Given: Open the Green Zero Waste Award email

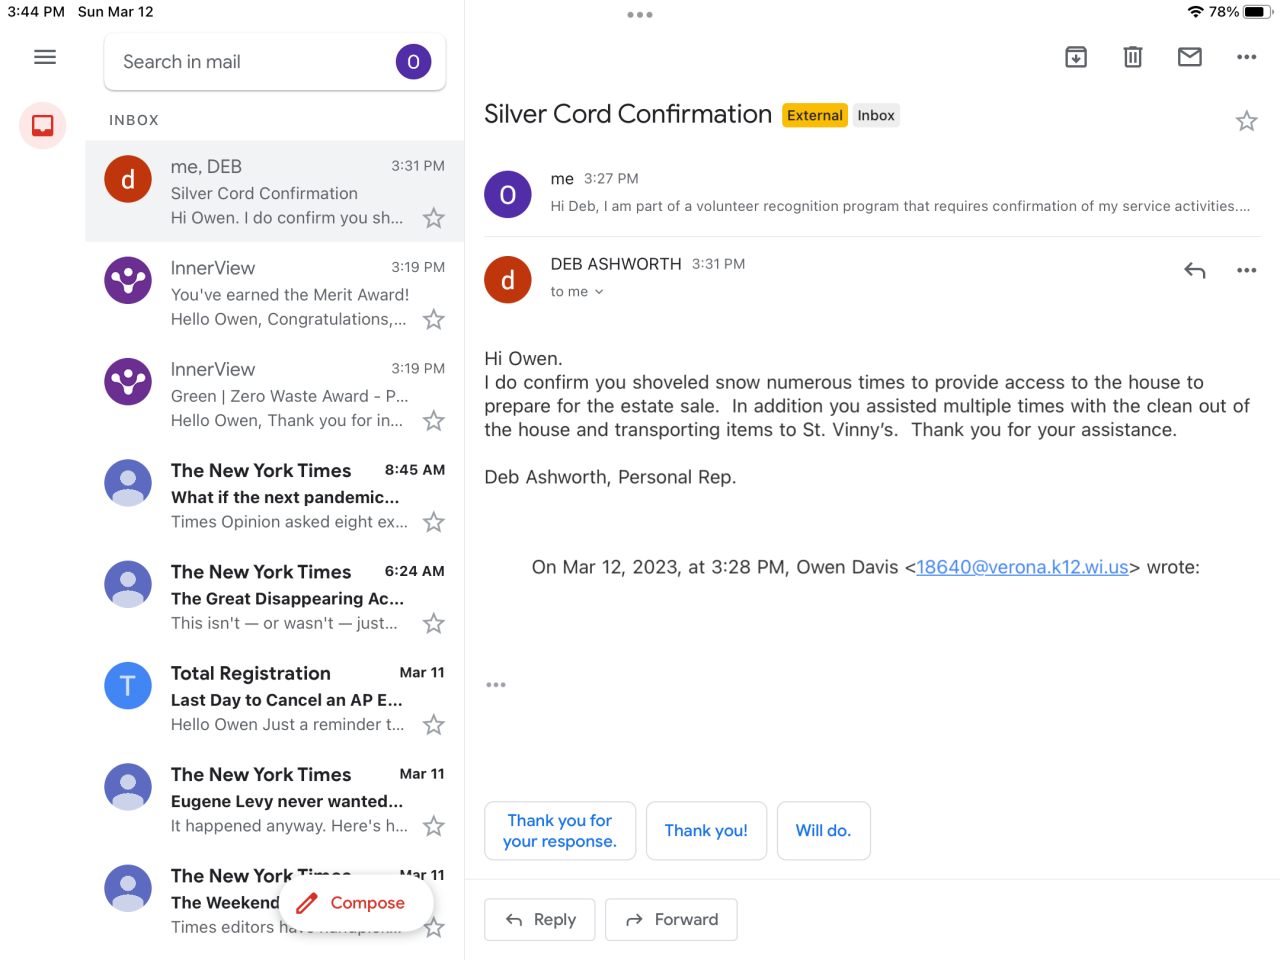Looking at the screenshot, I should [x=288, y=395].
